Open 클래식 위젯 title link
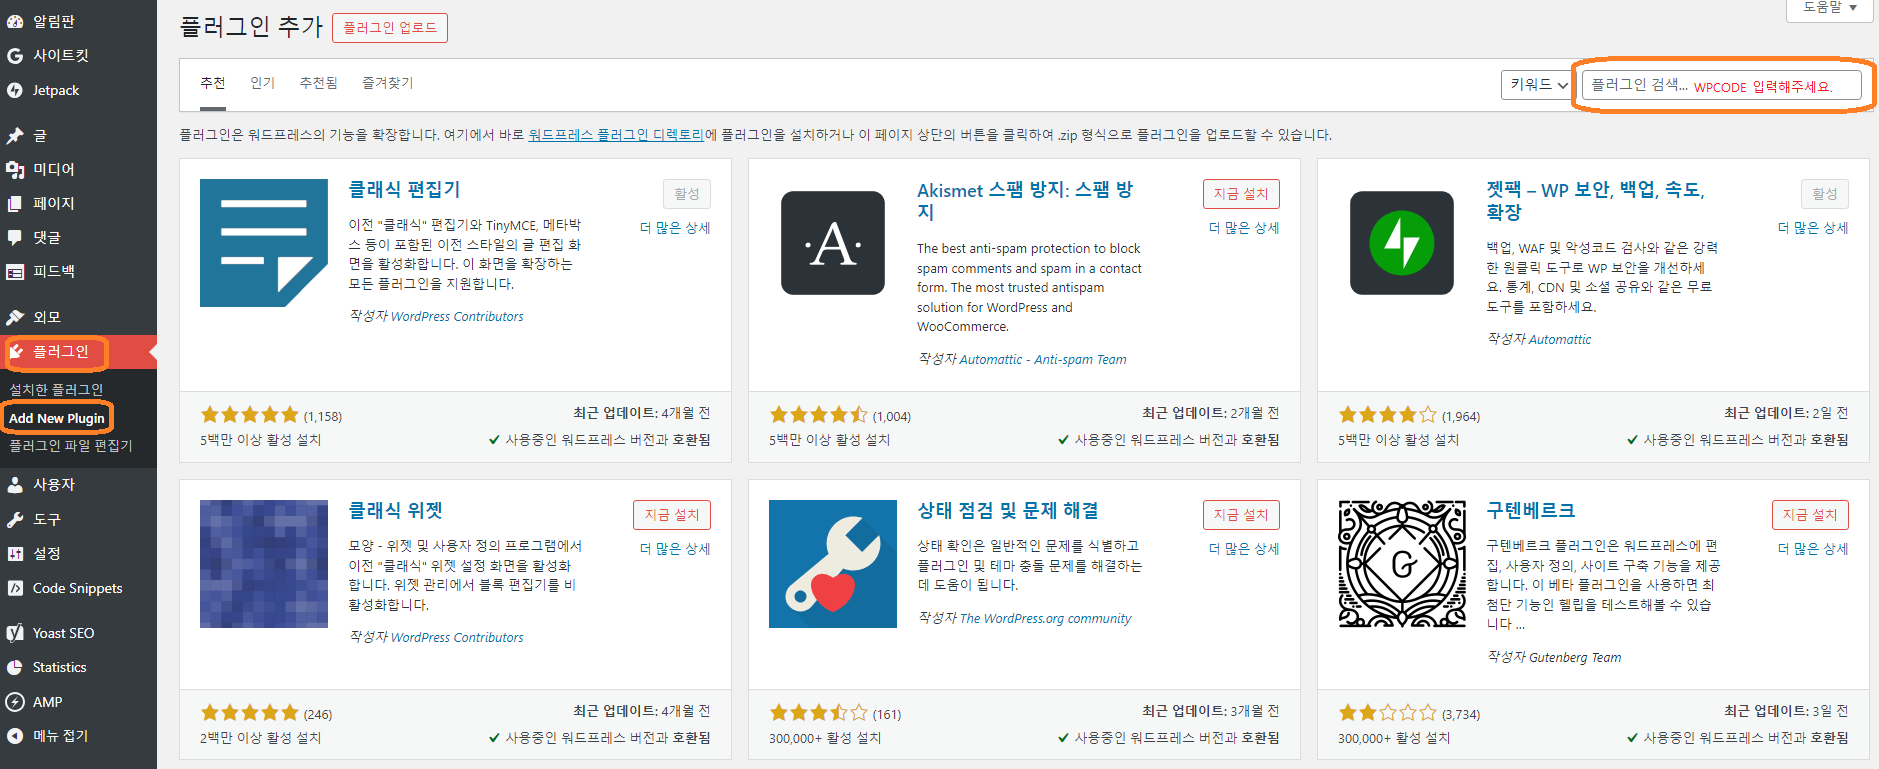 coord(395,511)
